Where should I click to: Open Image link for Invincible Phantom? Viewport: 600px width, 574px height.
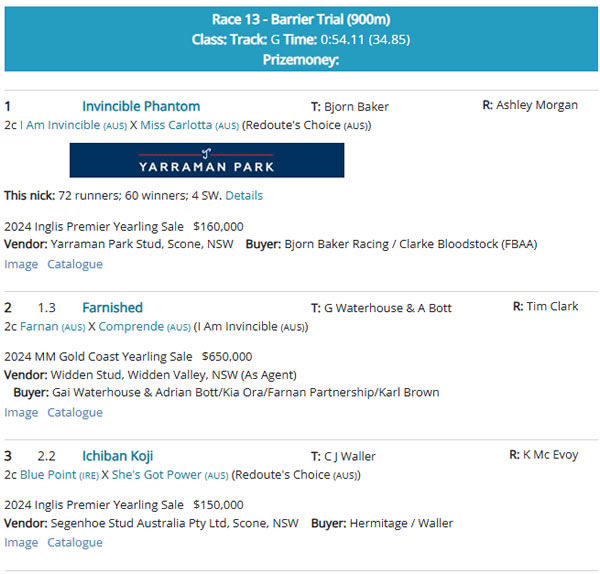click(x=21, y=264)
